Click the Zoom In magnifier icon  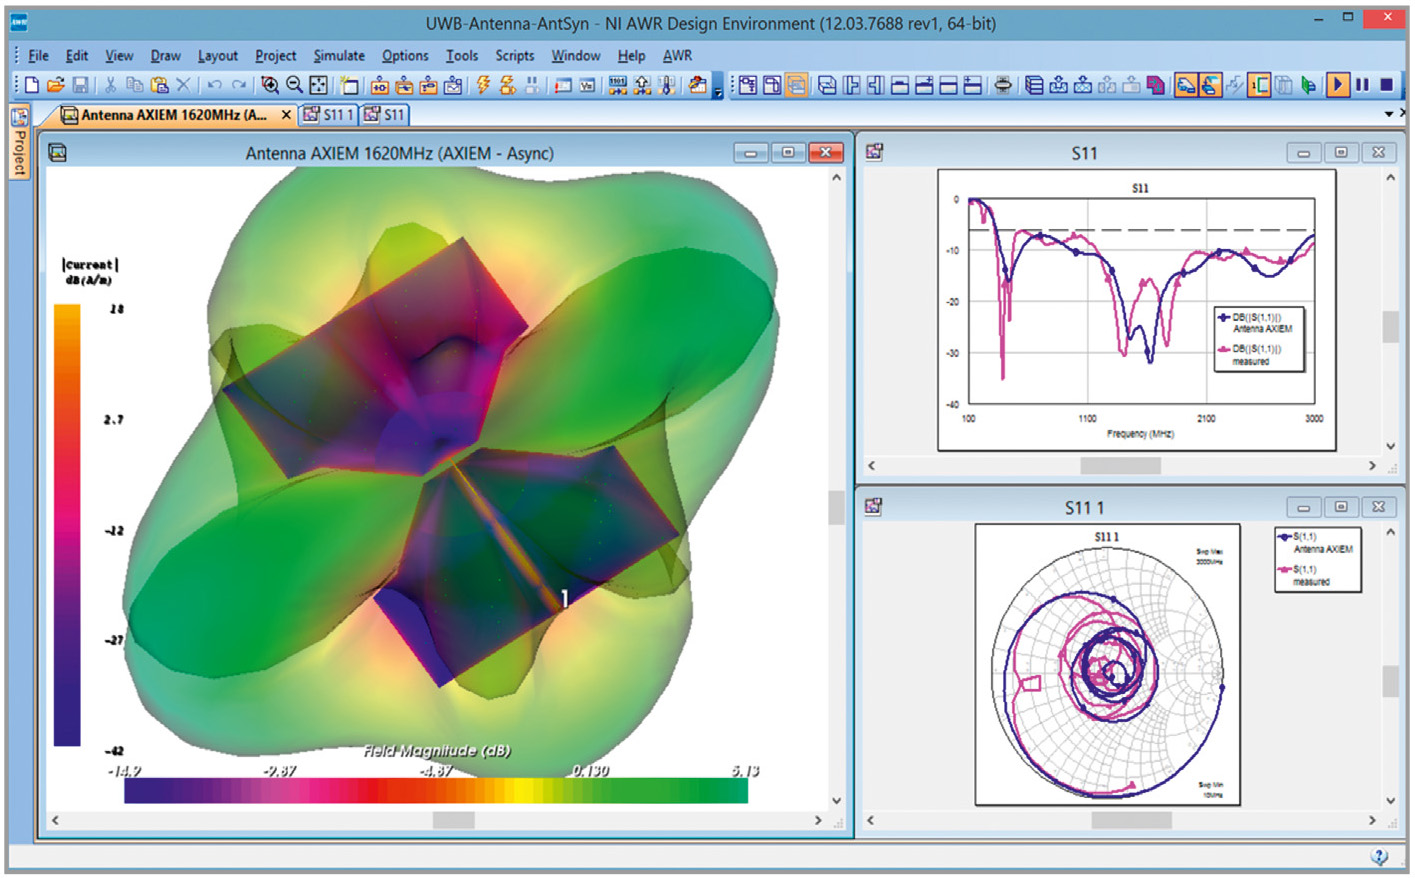pos(270,86)
